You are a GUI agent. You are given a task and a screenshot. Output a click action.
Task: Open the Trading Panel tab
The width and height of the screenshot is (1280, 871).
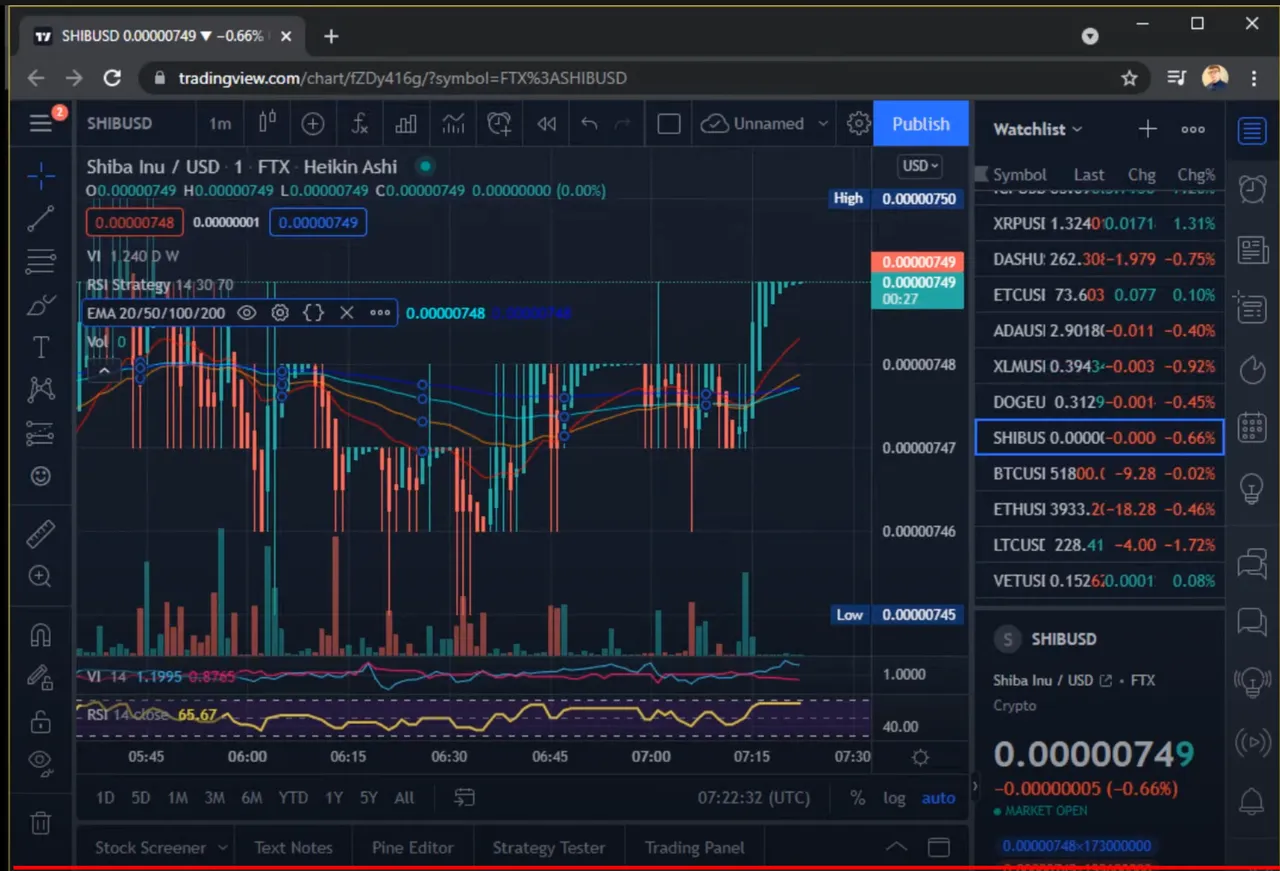(695, 847)
